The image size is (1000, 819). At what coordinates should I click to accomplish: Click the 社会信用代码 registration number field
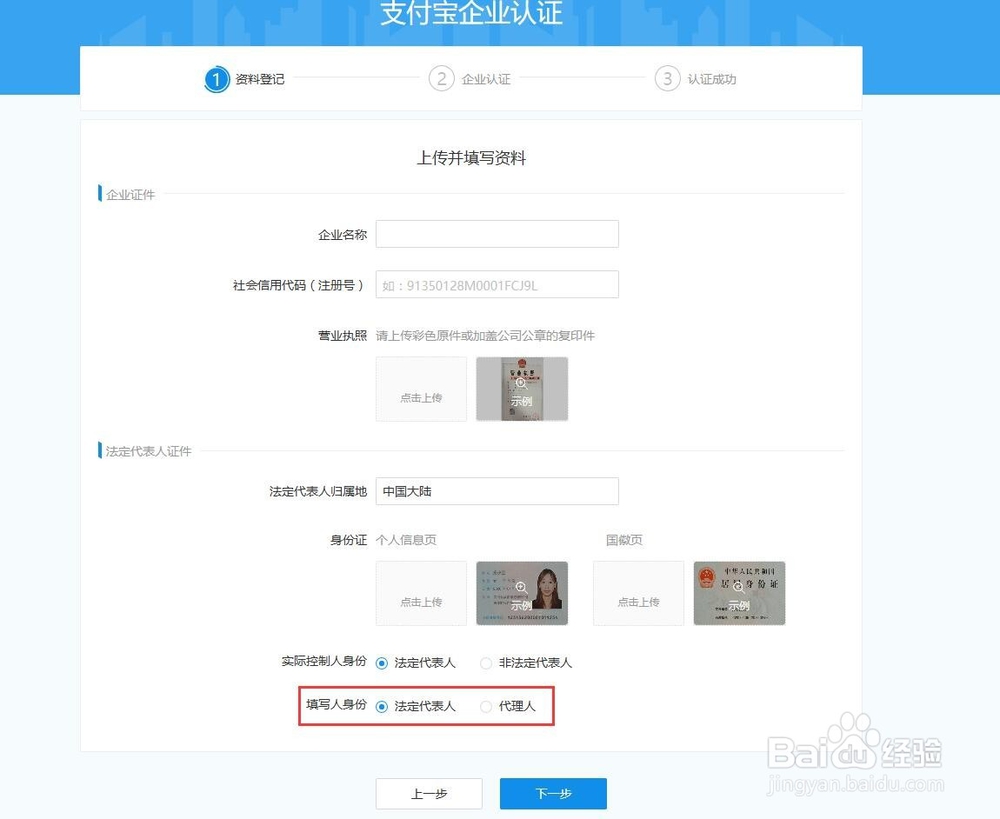click(497, 284)
